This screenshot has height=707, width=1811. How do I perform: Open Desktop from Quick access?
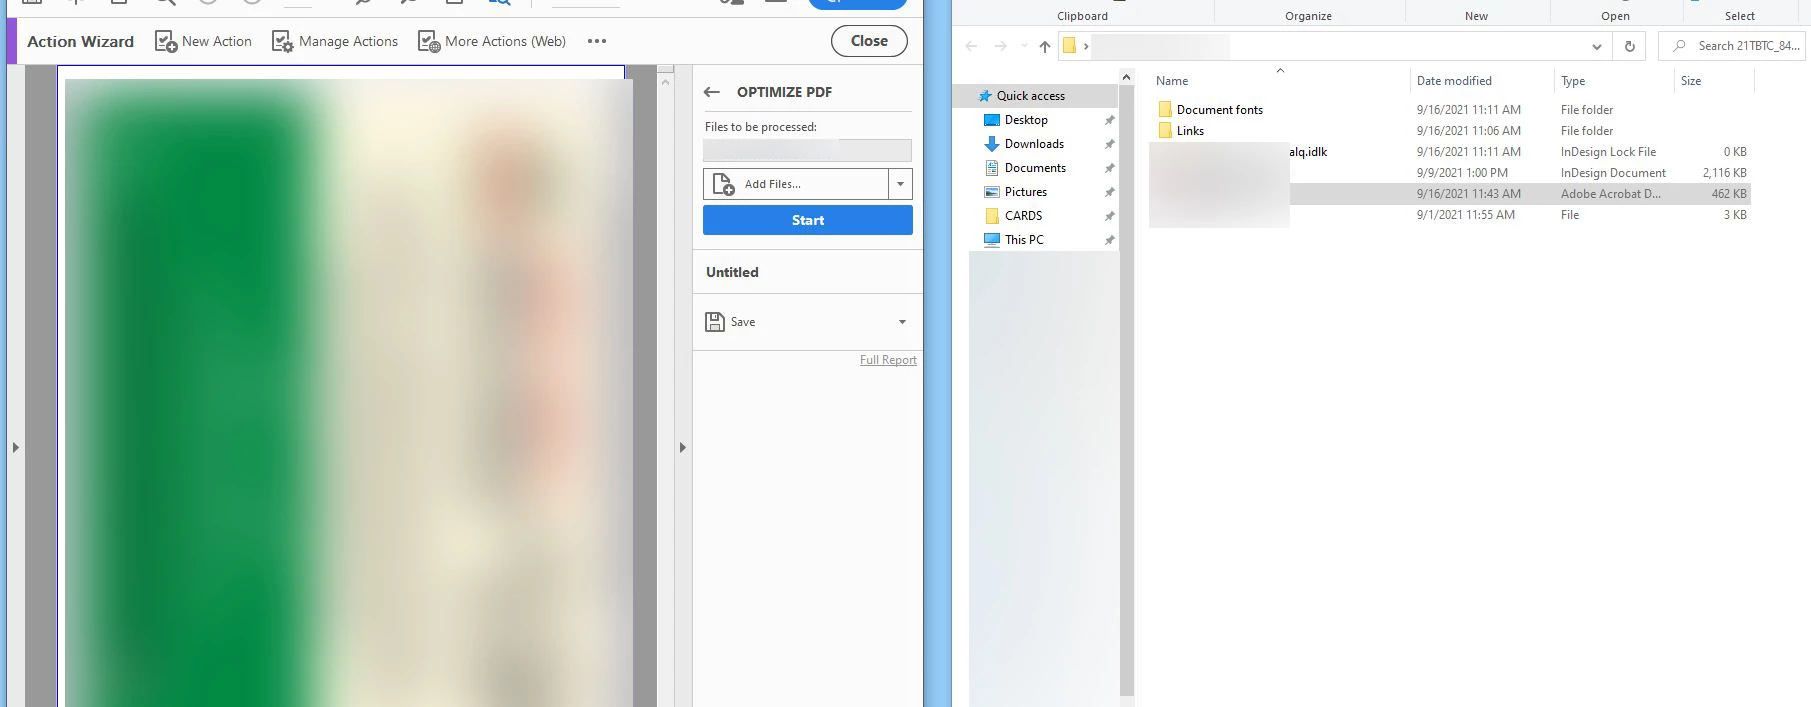[1026, 120]
